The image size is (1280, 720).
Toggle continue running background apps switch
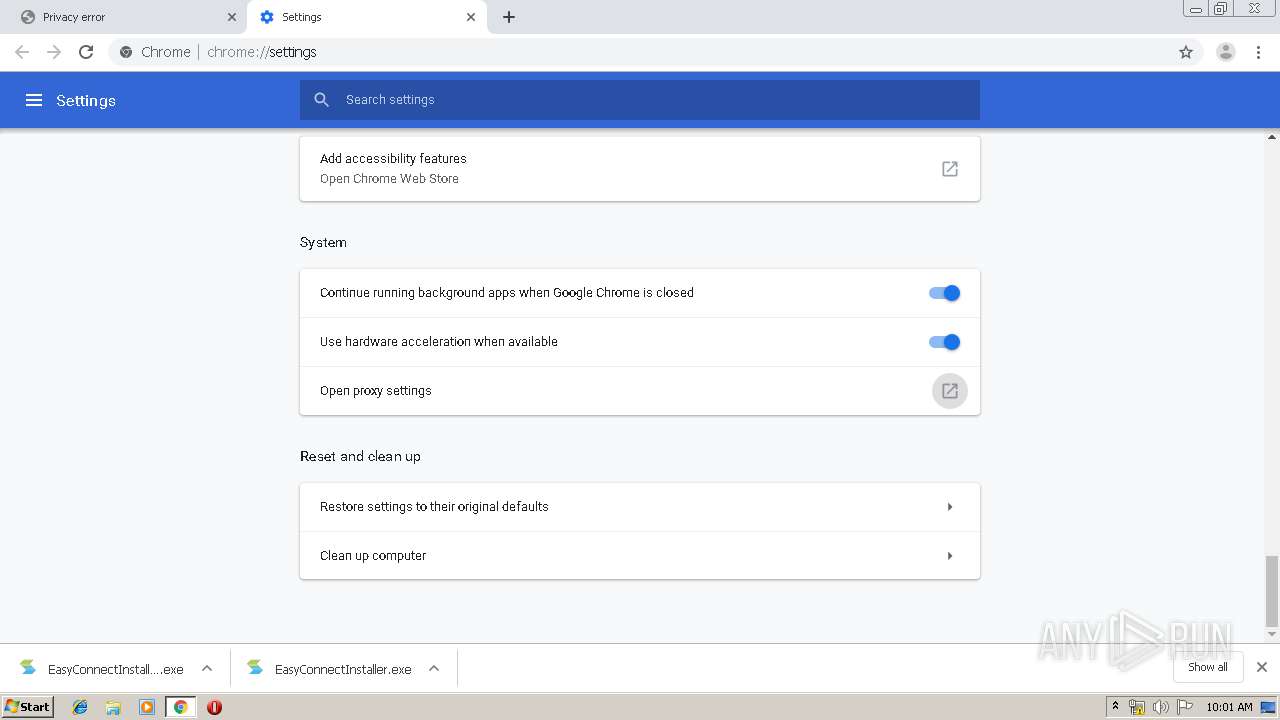pos(944,293)
